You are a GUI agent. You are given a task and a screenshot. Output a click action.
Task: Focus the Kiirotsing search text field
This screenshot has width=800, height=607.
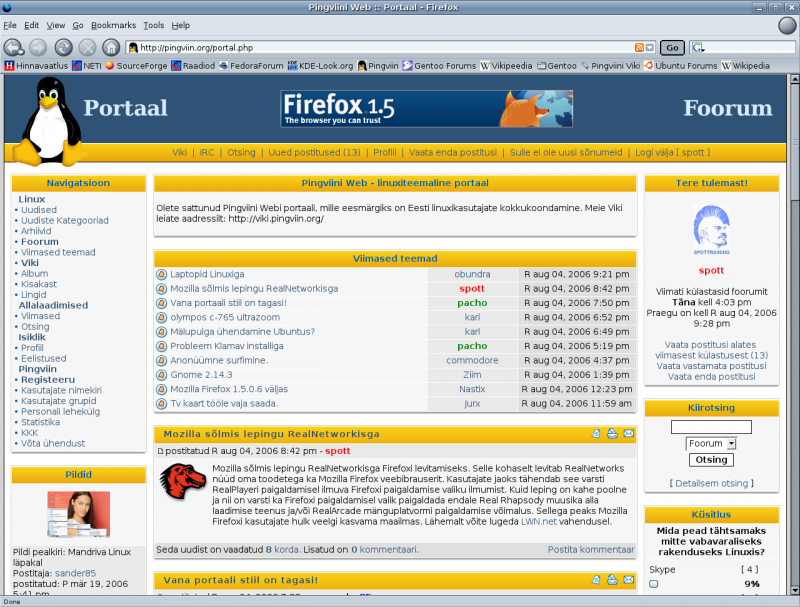pyautogui.click(x=711, y=427)
